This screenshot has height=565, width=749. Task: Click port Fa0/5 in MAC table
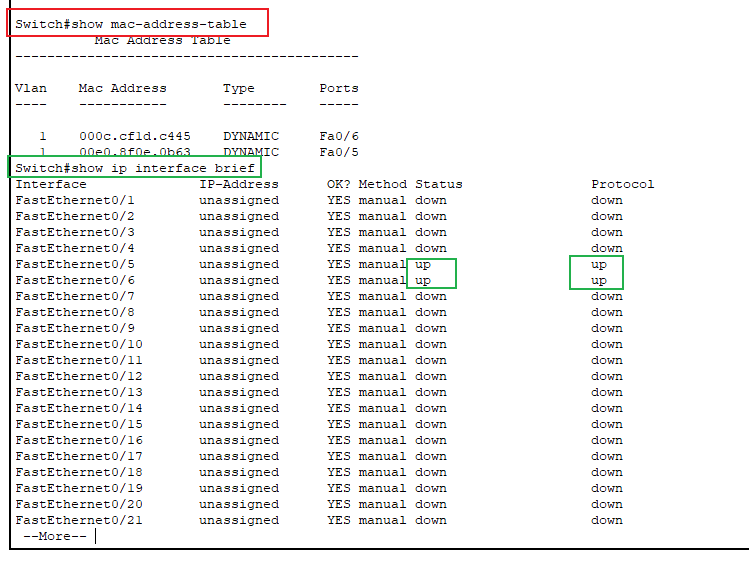tap(339, 152)
